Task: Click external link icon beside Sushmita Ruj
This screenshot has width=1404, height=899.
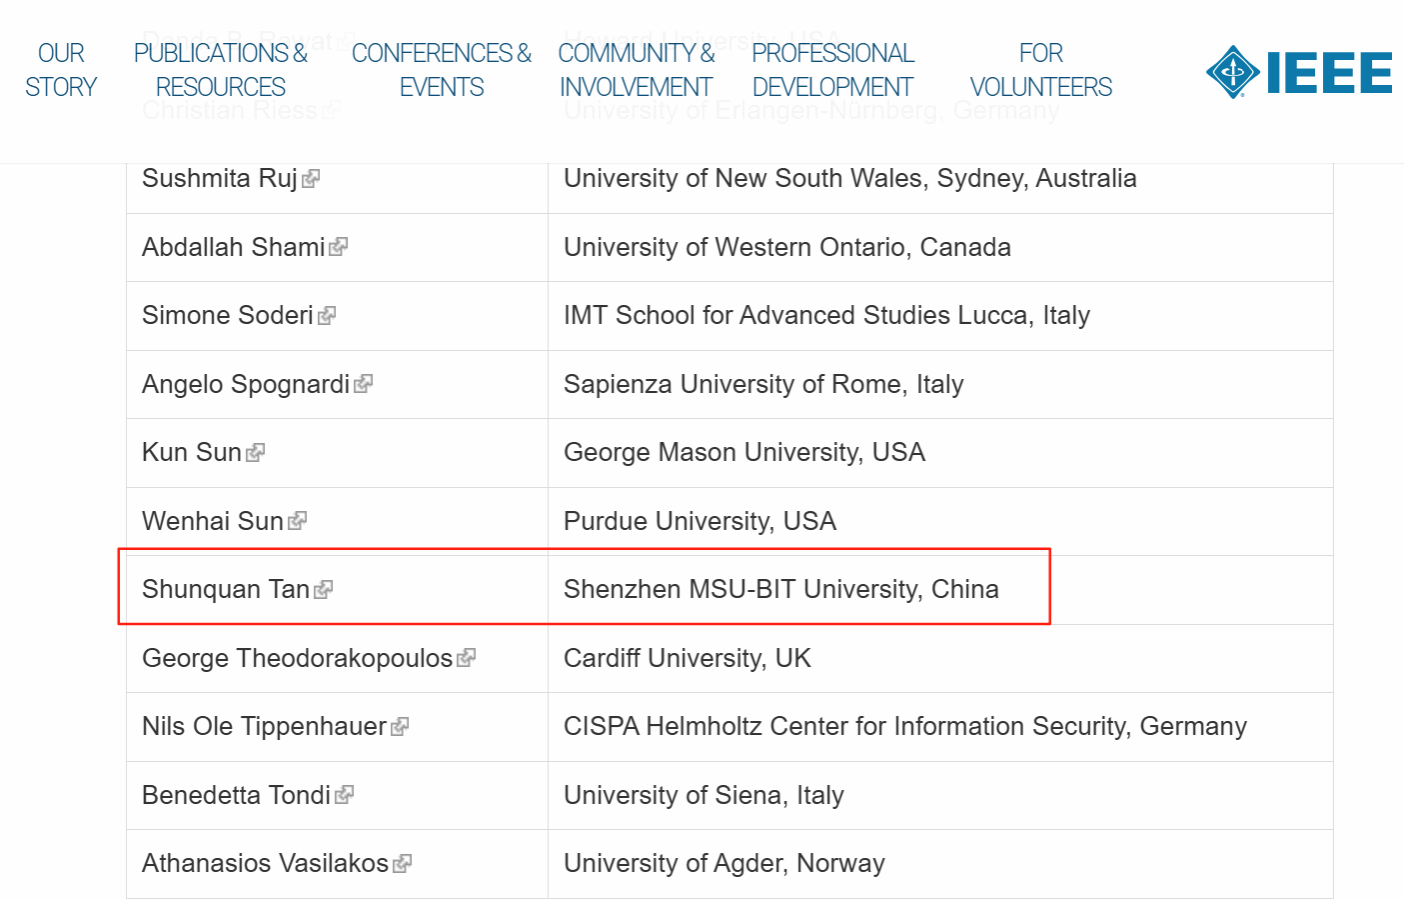Action: (311, 179)
